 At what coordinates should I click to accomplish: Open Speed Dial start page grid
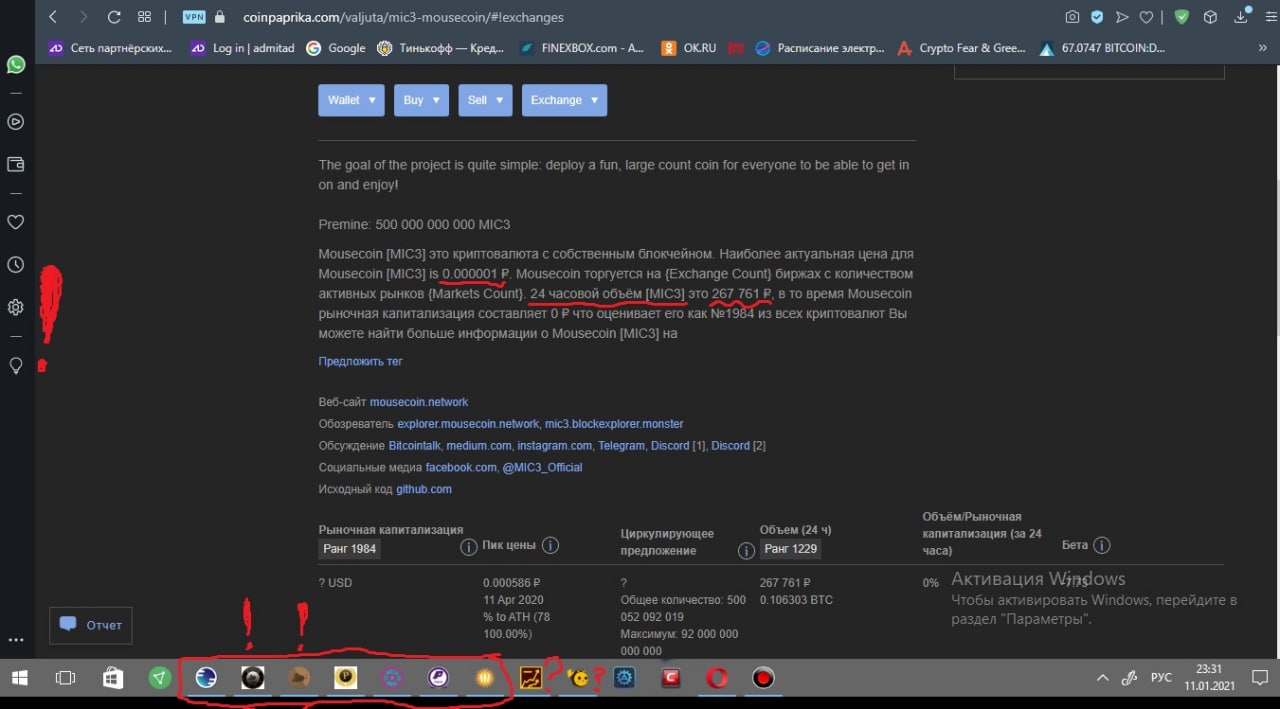[144, 17]
